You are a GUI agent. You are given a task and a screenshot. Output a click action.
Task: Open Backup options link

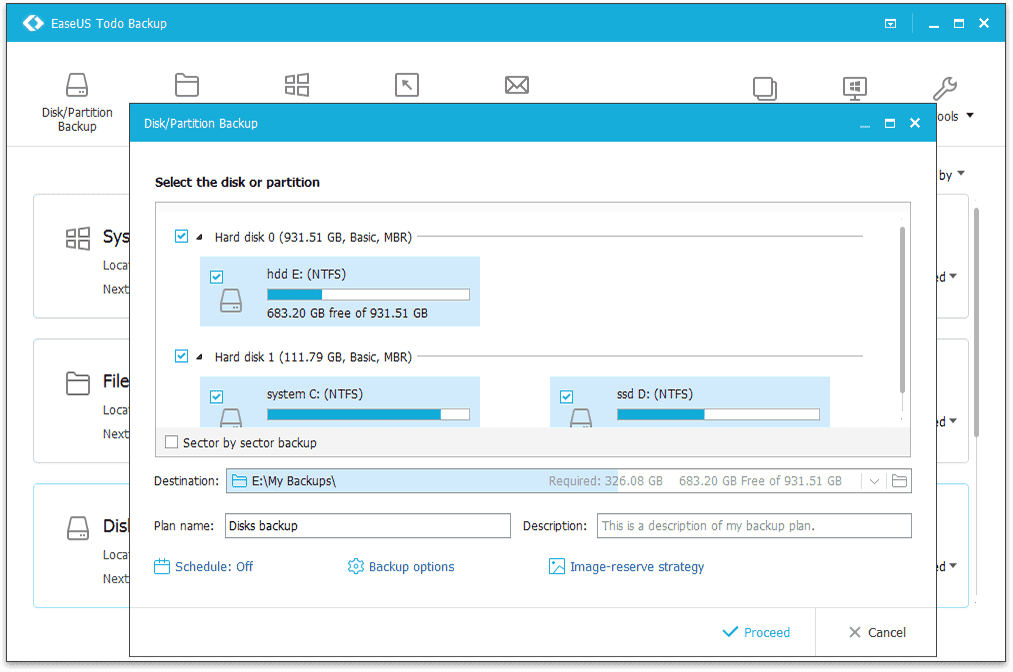(411, 567)
